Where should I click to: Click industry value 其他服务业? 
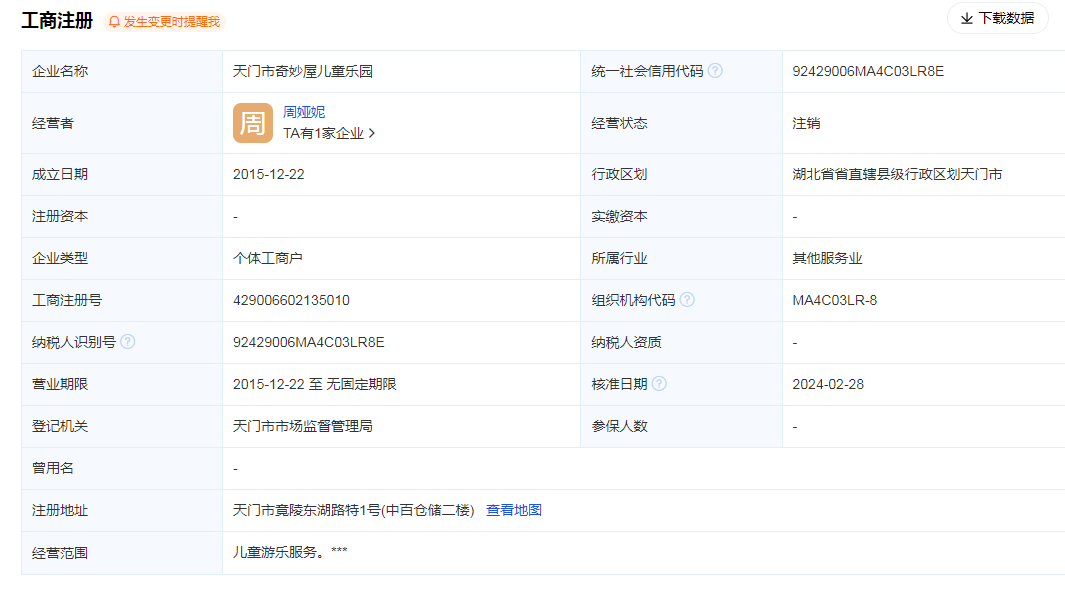click(x=827, y=258)
